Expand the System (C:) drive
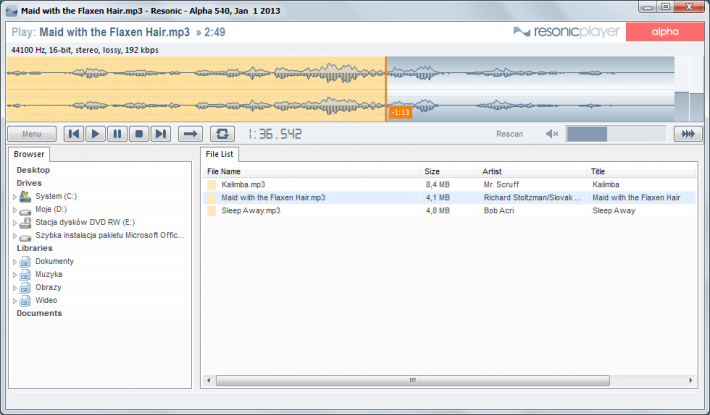Image resolution: width=710 pixels, height=415 pixels. click(14, 196)
